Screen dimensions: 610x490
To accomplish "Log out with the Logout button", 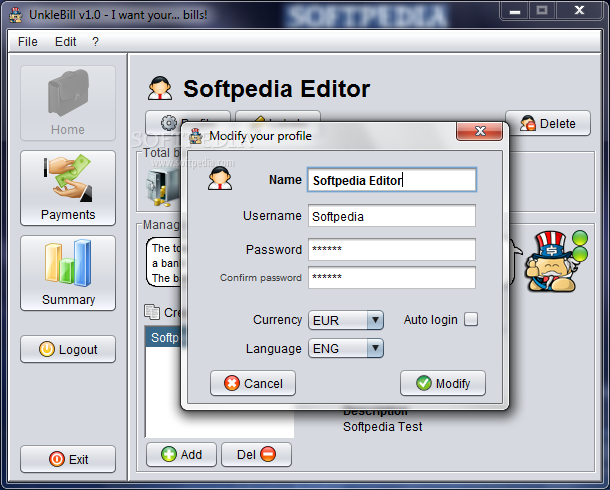I will [68, 349].
